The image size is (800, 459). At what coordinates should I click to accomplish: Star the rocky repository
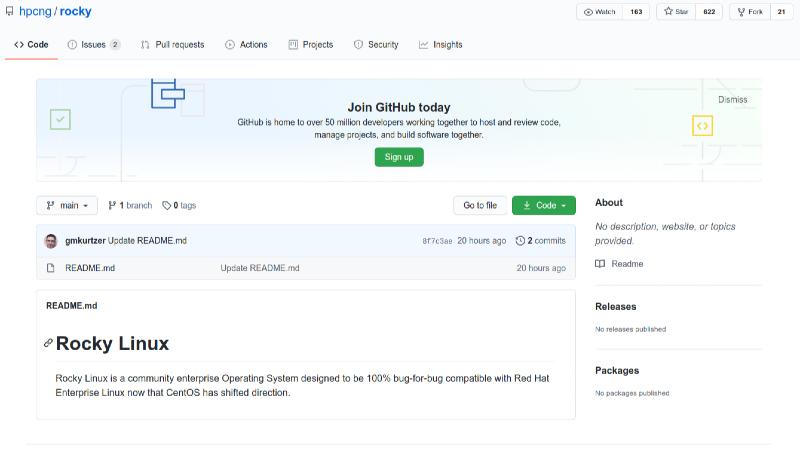click(676, 12)
